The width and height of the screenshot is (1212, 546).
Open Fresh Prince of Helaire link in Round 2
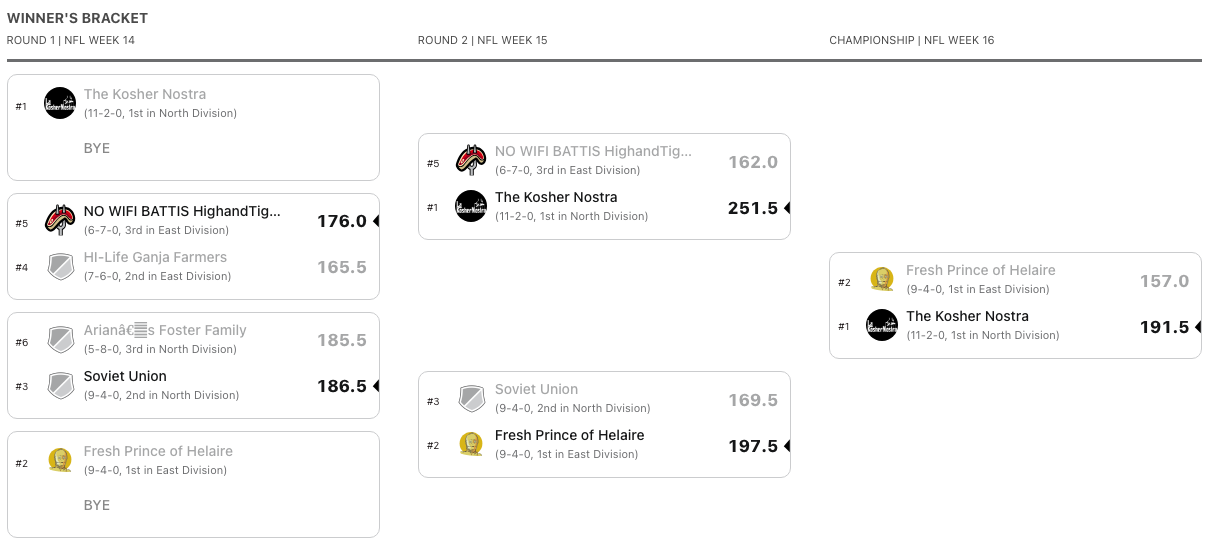click(x=569, y=435)
